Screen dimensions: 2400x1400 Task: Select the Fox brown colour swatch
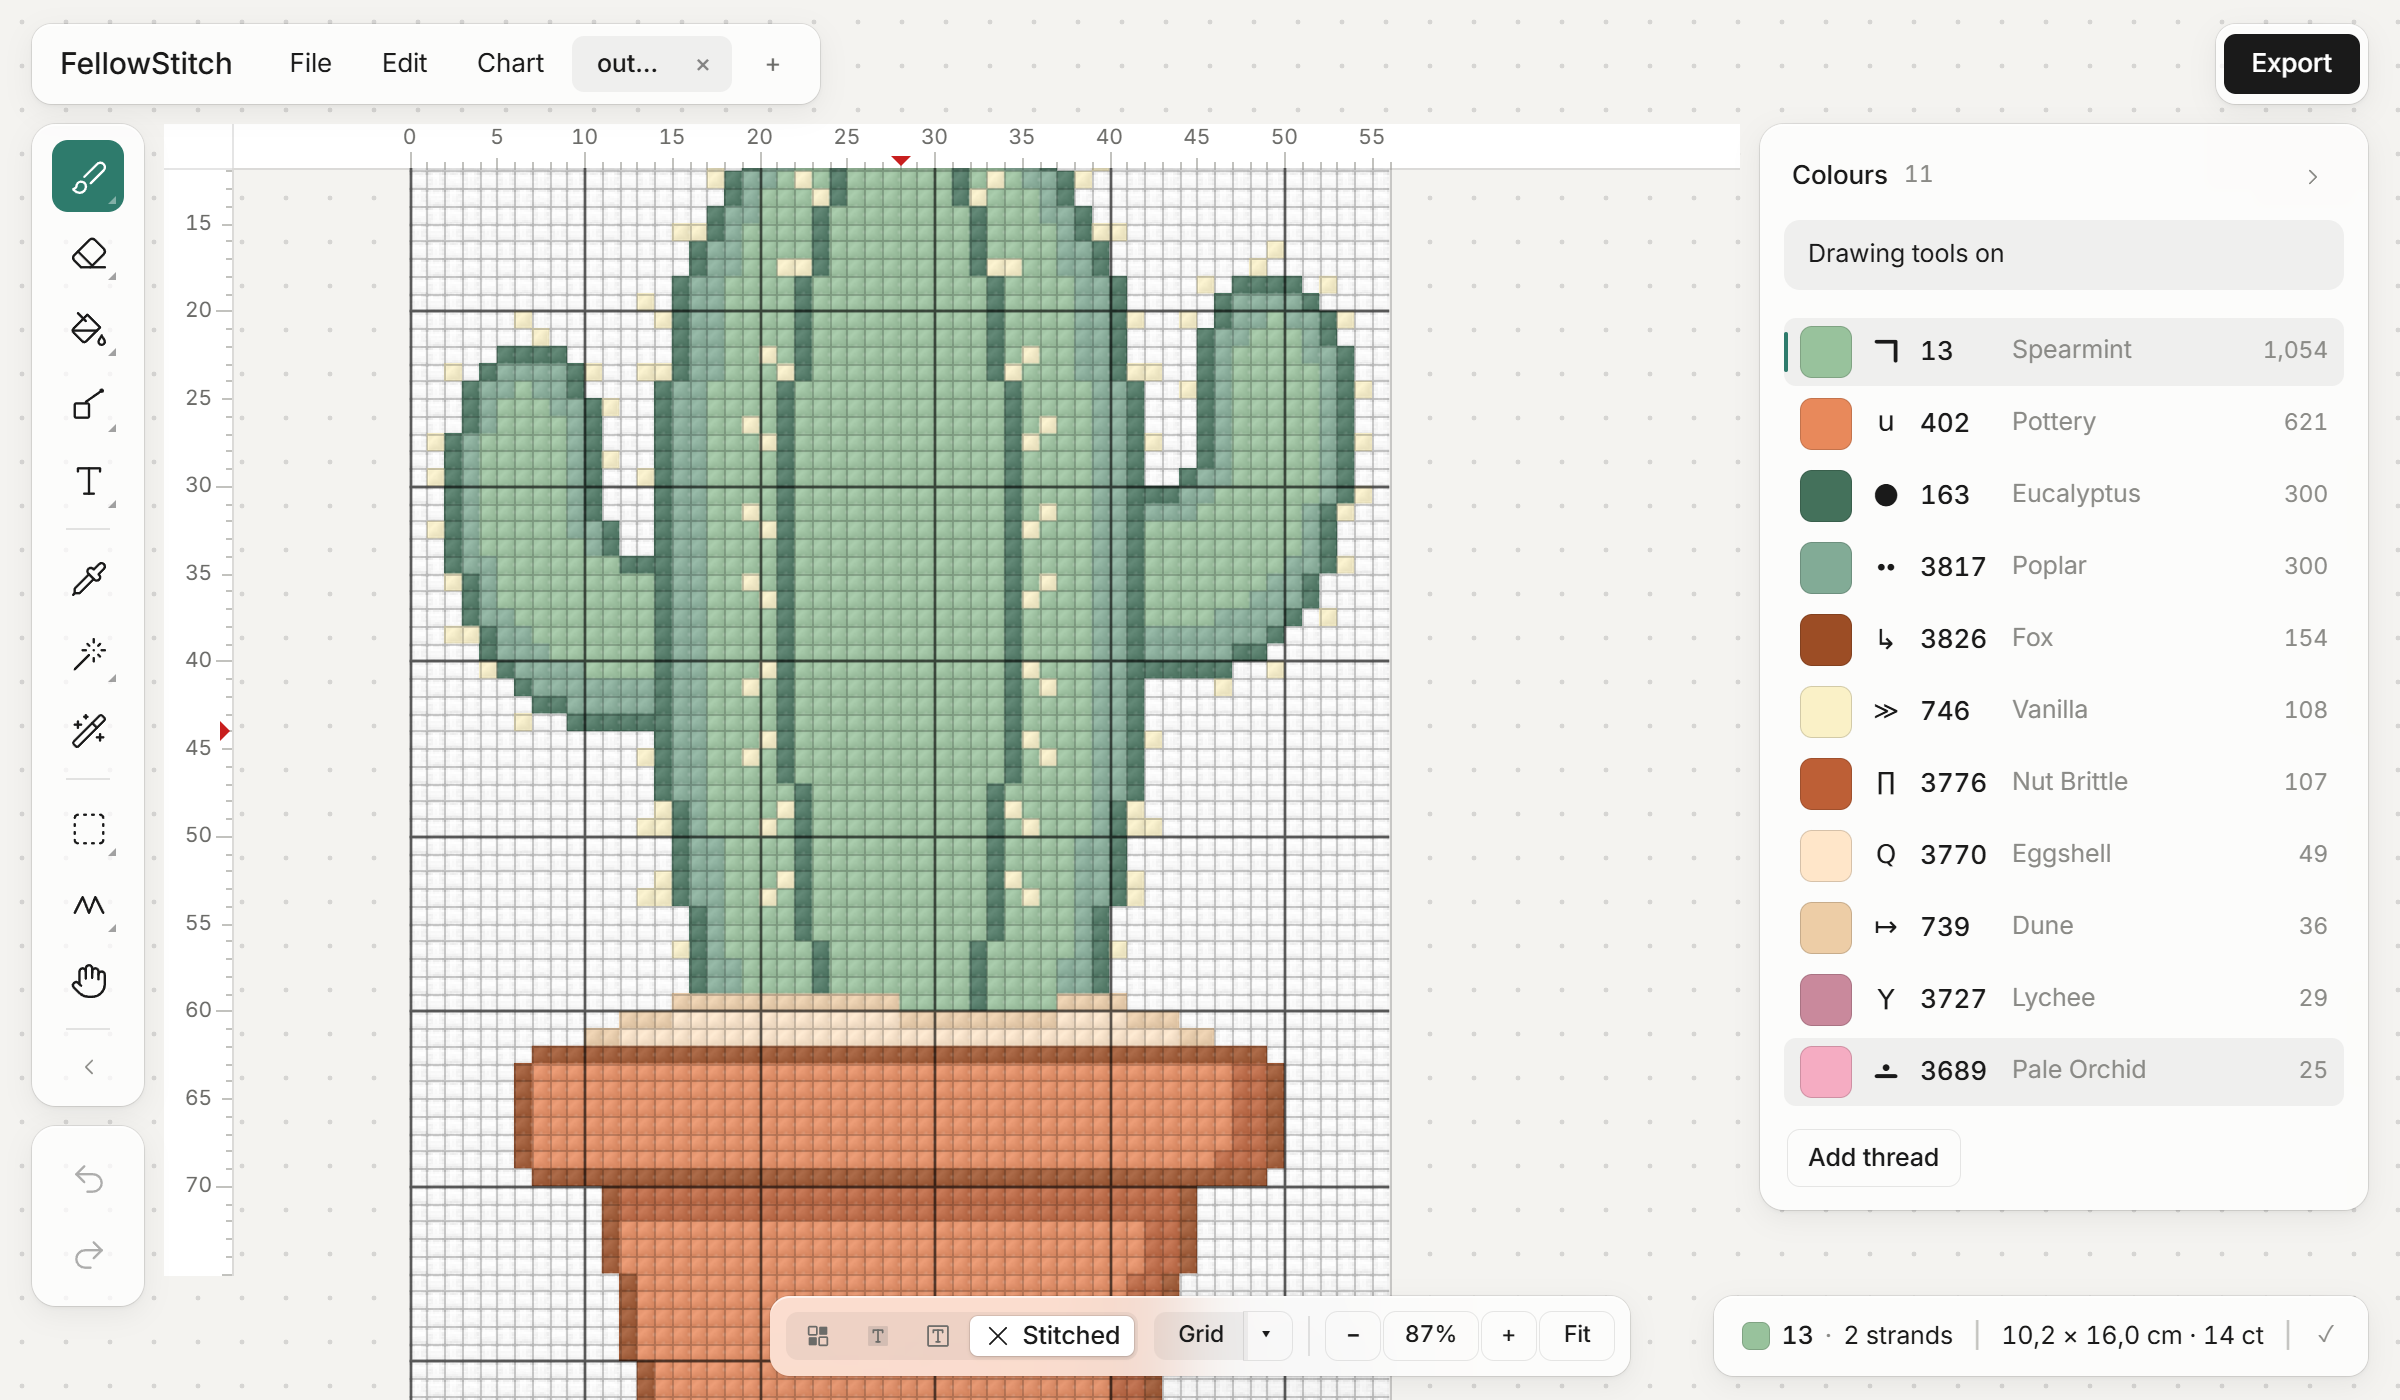pos(1826,640)
